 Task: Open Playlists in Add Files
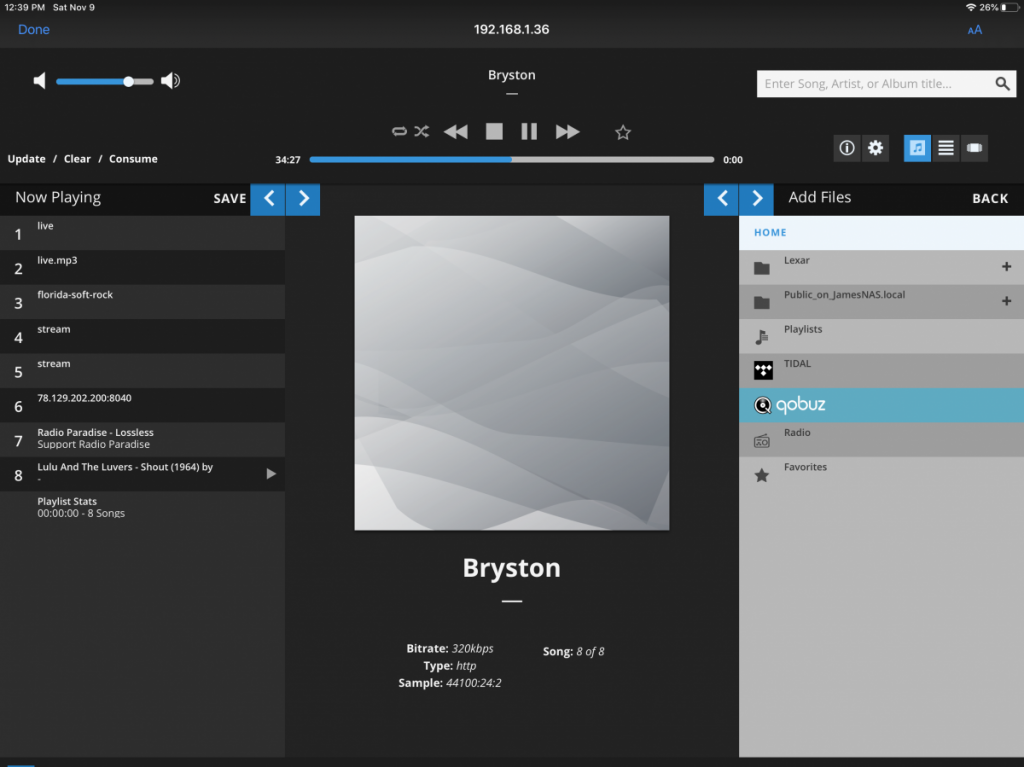(882, 336)
